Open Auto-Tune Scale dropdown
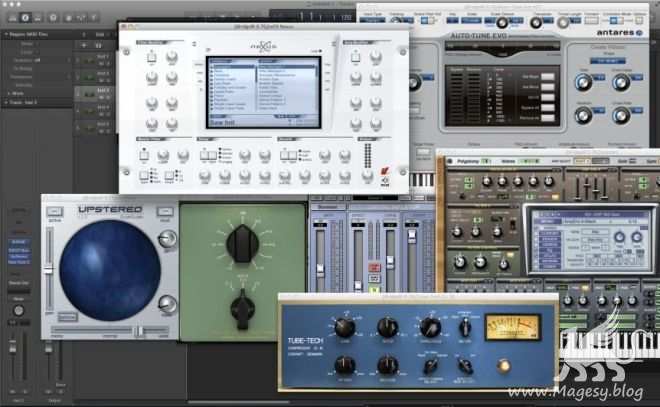The image size is (660, 407). tap(471, 20)
